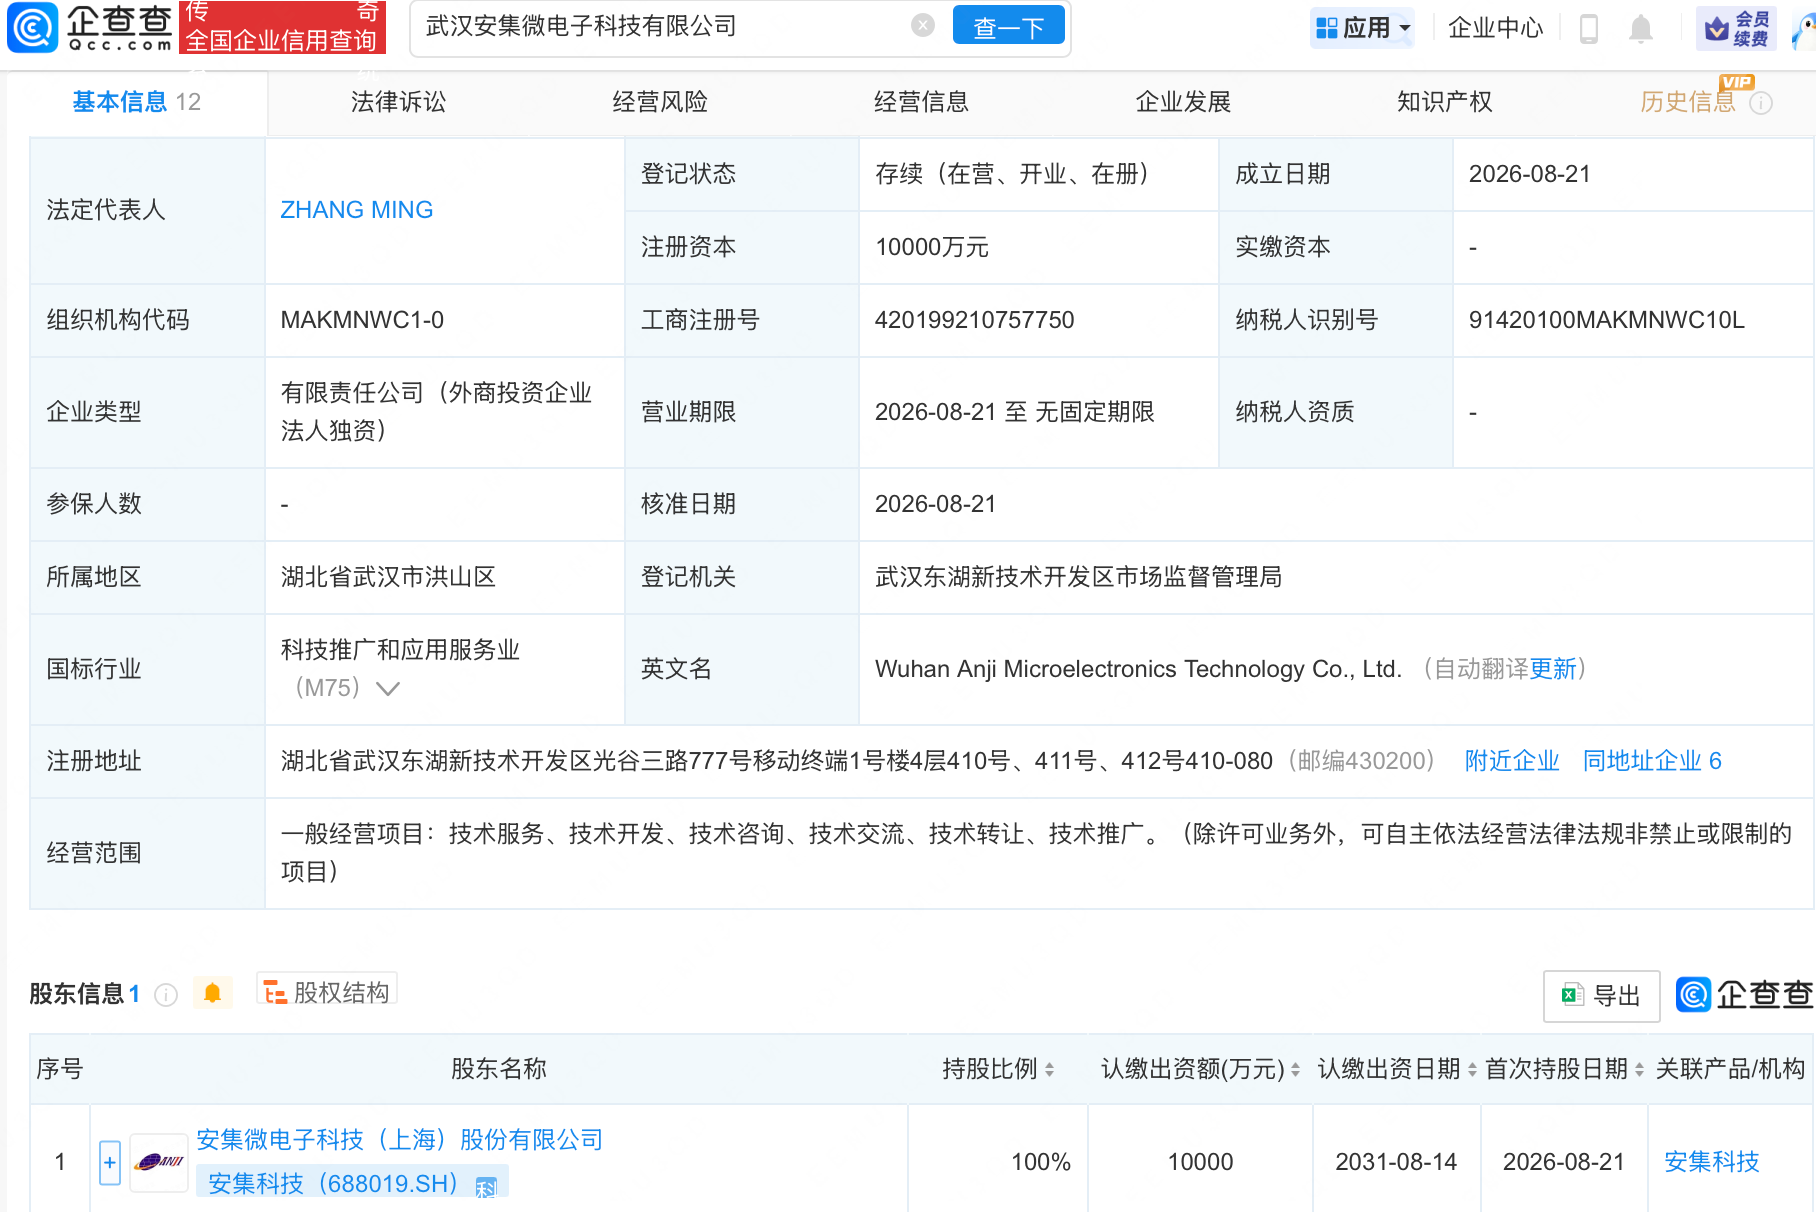Click region 湖北省武汉市洪山区

[x=388, y=577]
